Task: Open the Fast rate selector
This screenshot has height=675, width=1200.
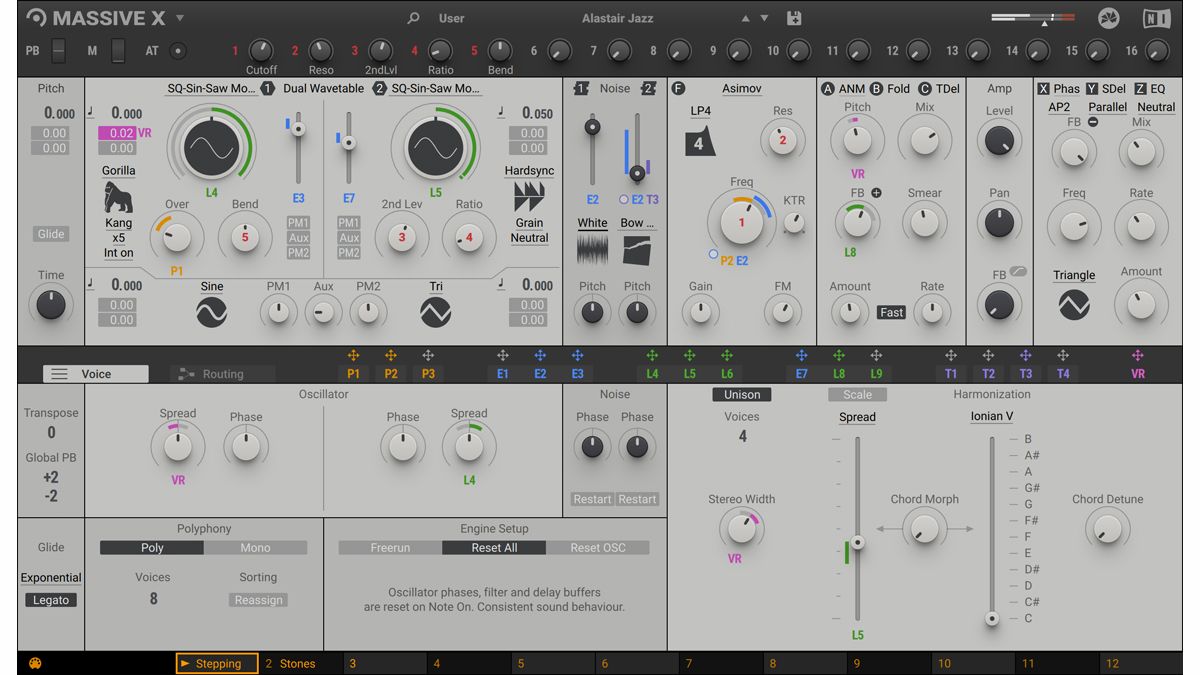Action: (891, 312)
